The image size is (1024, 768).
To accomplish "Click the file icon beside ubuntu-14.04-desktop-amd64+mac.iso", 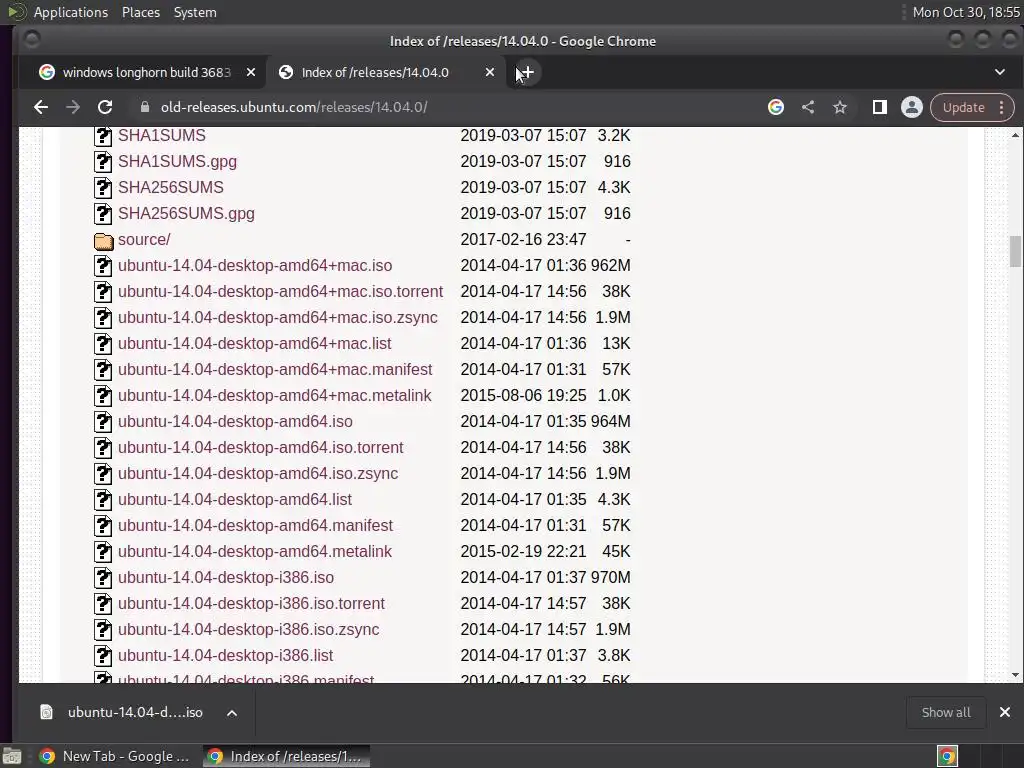I will 103,266.
